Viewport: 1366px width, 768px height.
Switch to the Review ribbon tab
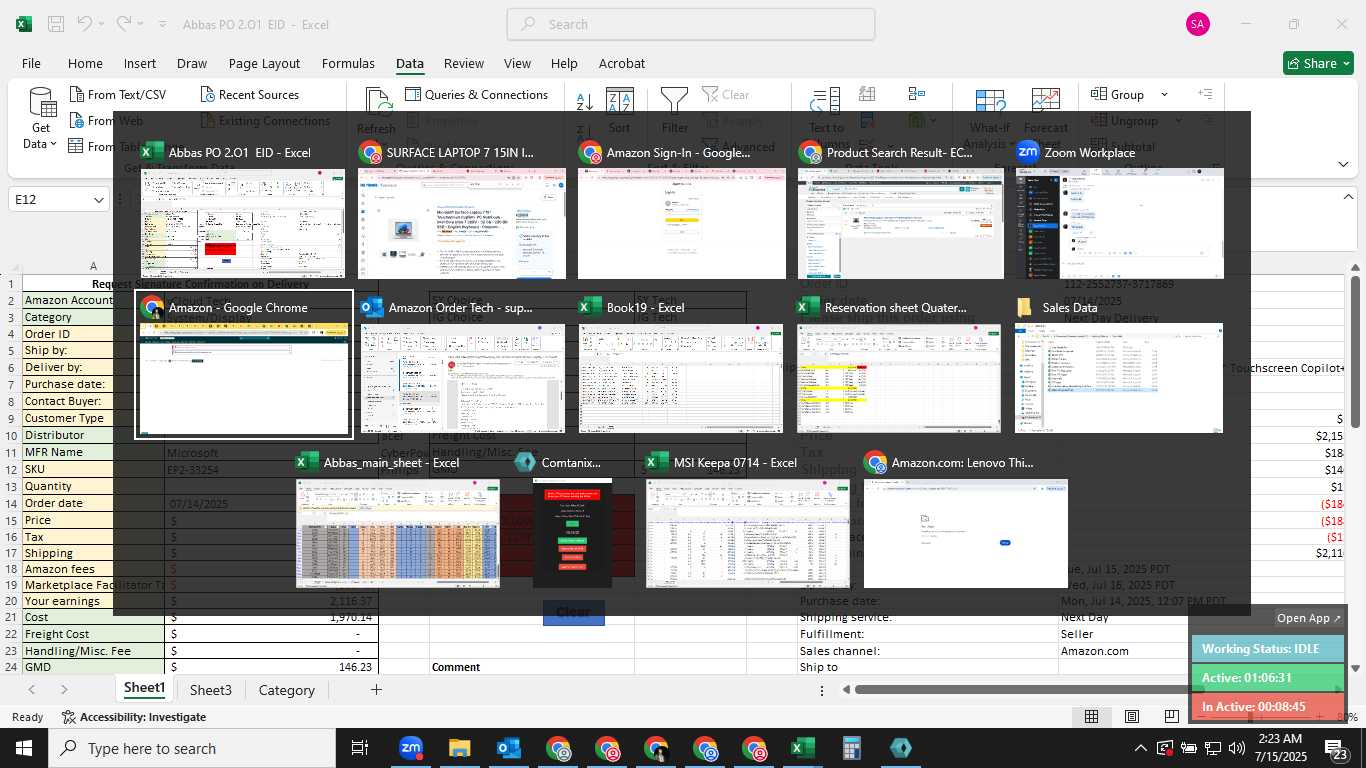[x=464, y=63]
